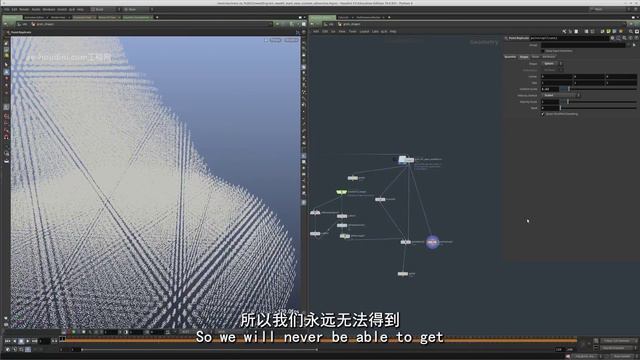
Task: Open the Velocity Stretch dropdown set to Scaled
Action: click(561, 96)
